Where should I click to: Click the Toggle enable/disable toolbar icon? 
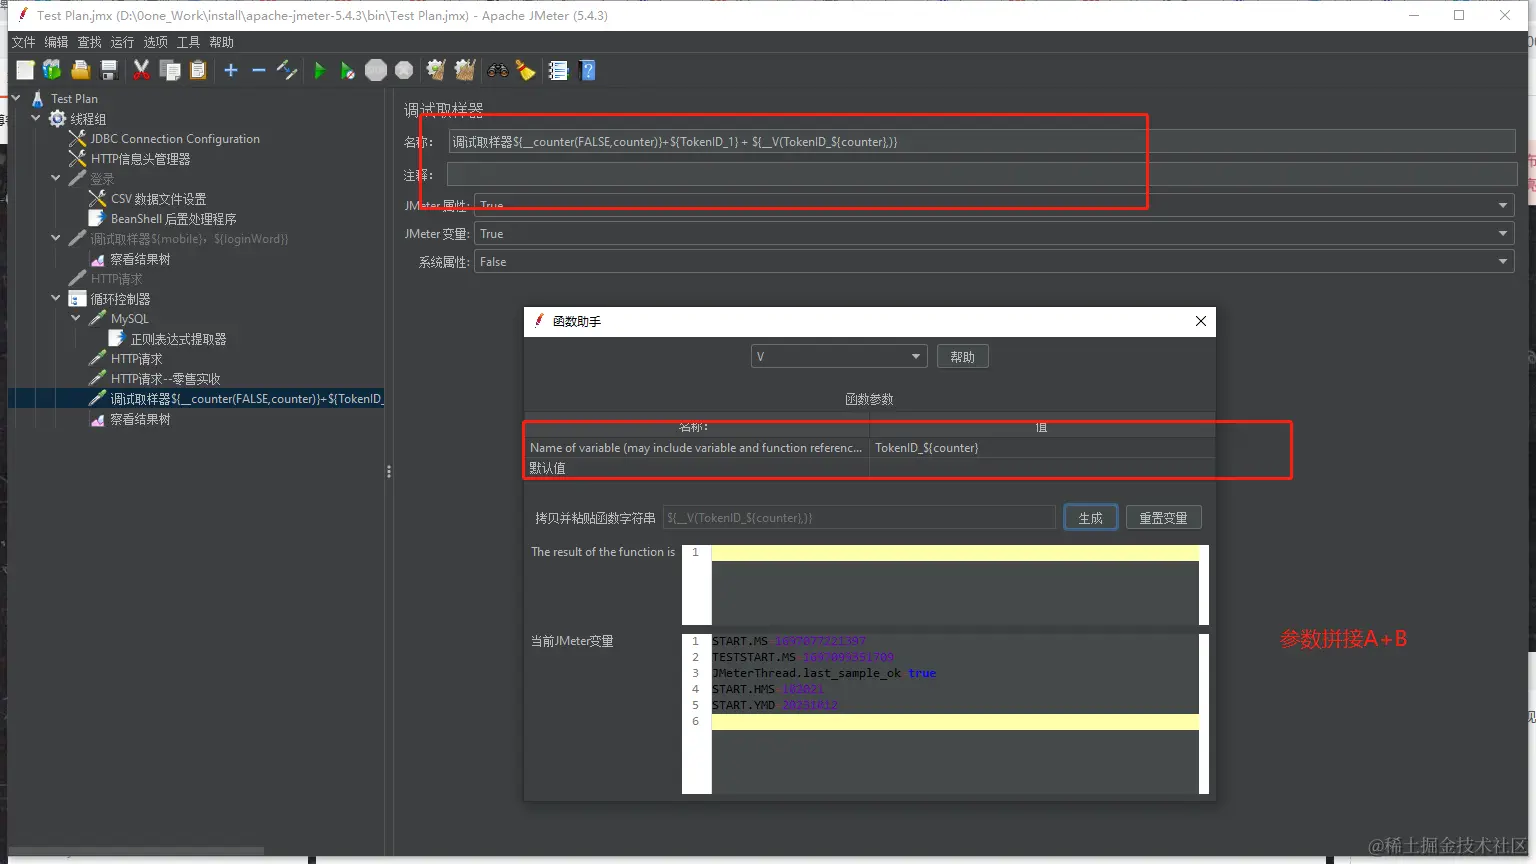click(x=287, y=70)
